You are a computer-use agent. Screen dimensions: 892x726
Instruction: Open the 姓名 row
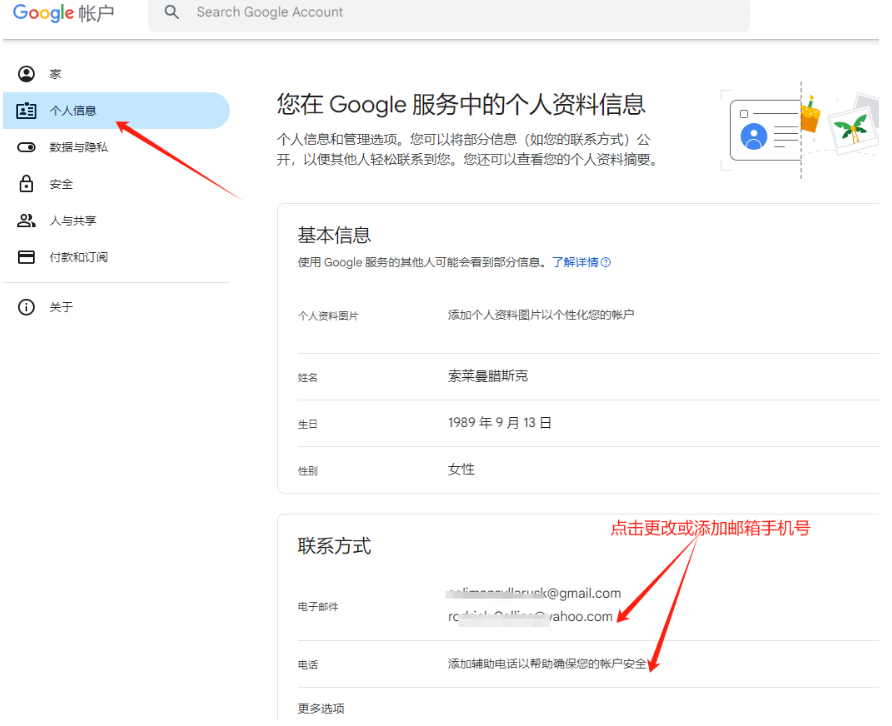(x=588, y=377)
